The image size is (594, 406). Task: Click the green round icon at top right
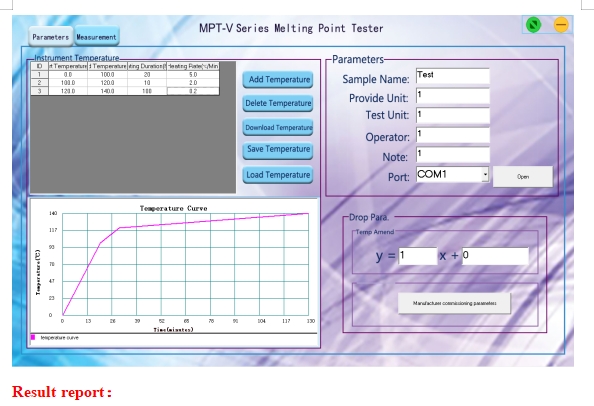tap(533, 25)
